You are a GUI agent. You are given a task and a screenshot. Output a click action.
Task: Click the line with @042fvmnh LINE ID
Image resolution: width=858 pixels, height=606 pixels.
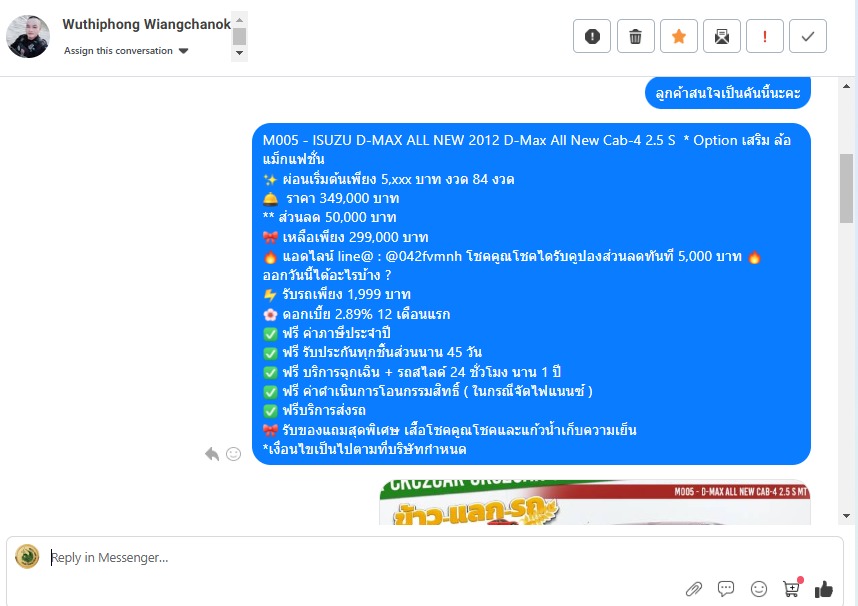[512, 256]
